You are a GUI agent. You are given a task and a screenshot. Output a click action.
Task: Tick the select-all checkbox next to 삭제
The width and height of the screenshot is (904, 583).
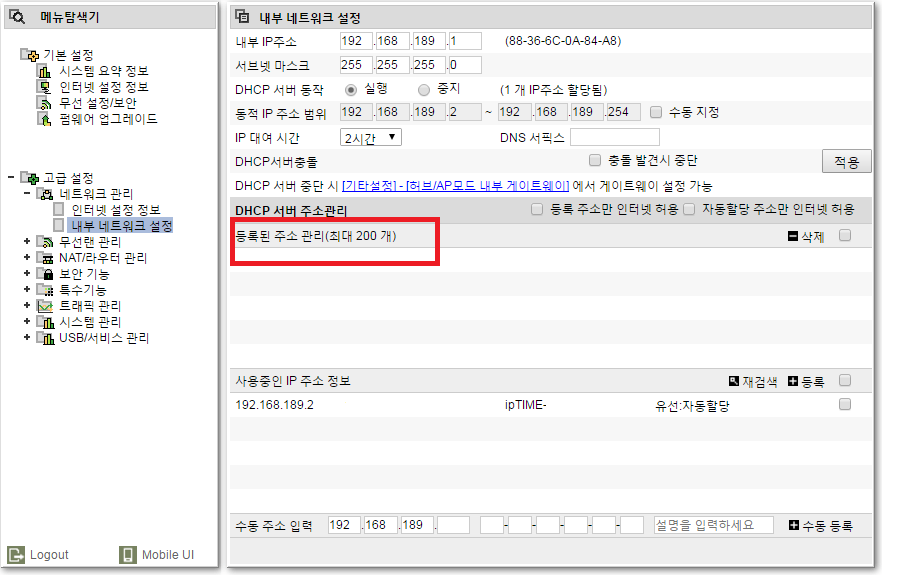(845, 235)
